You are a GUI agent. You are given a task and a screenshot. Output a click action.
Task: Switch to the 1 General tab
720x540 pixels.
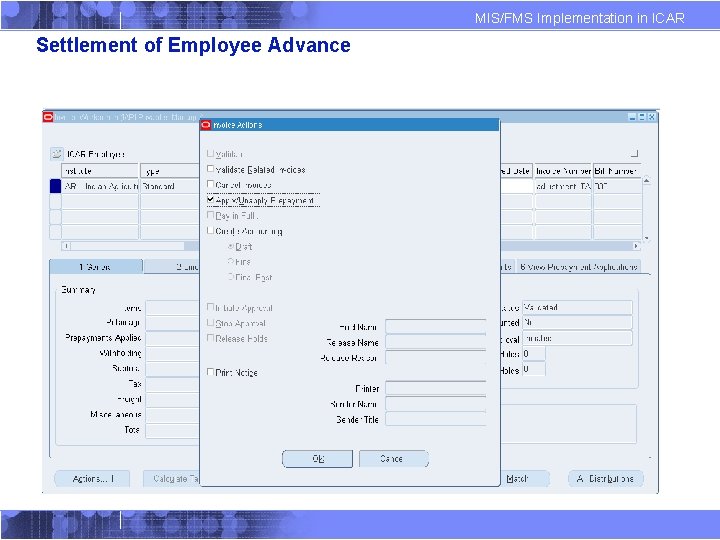[96, 267]
